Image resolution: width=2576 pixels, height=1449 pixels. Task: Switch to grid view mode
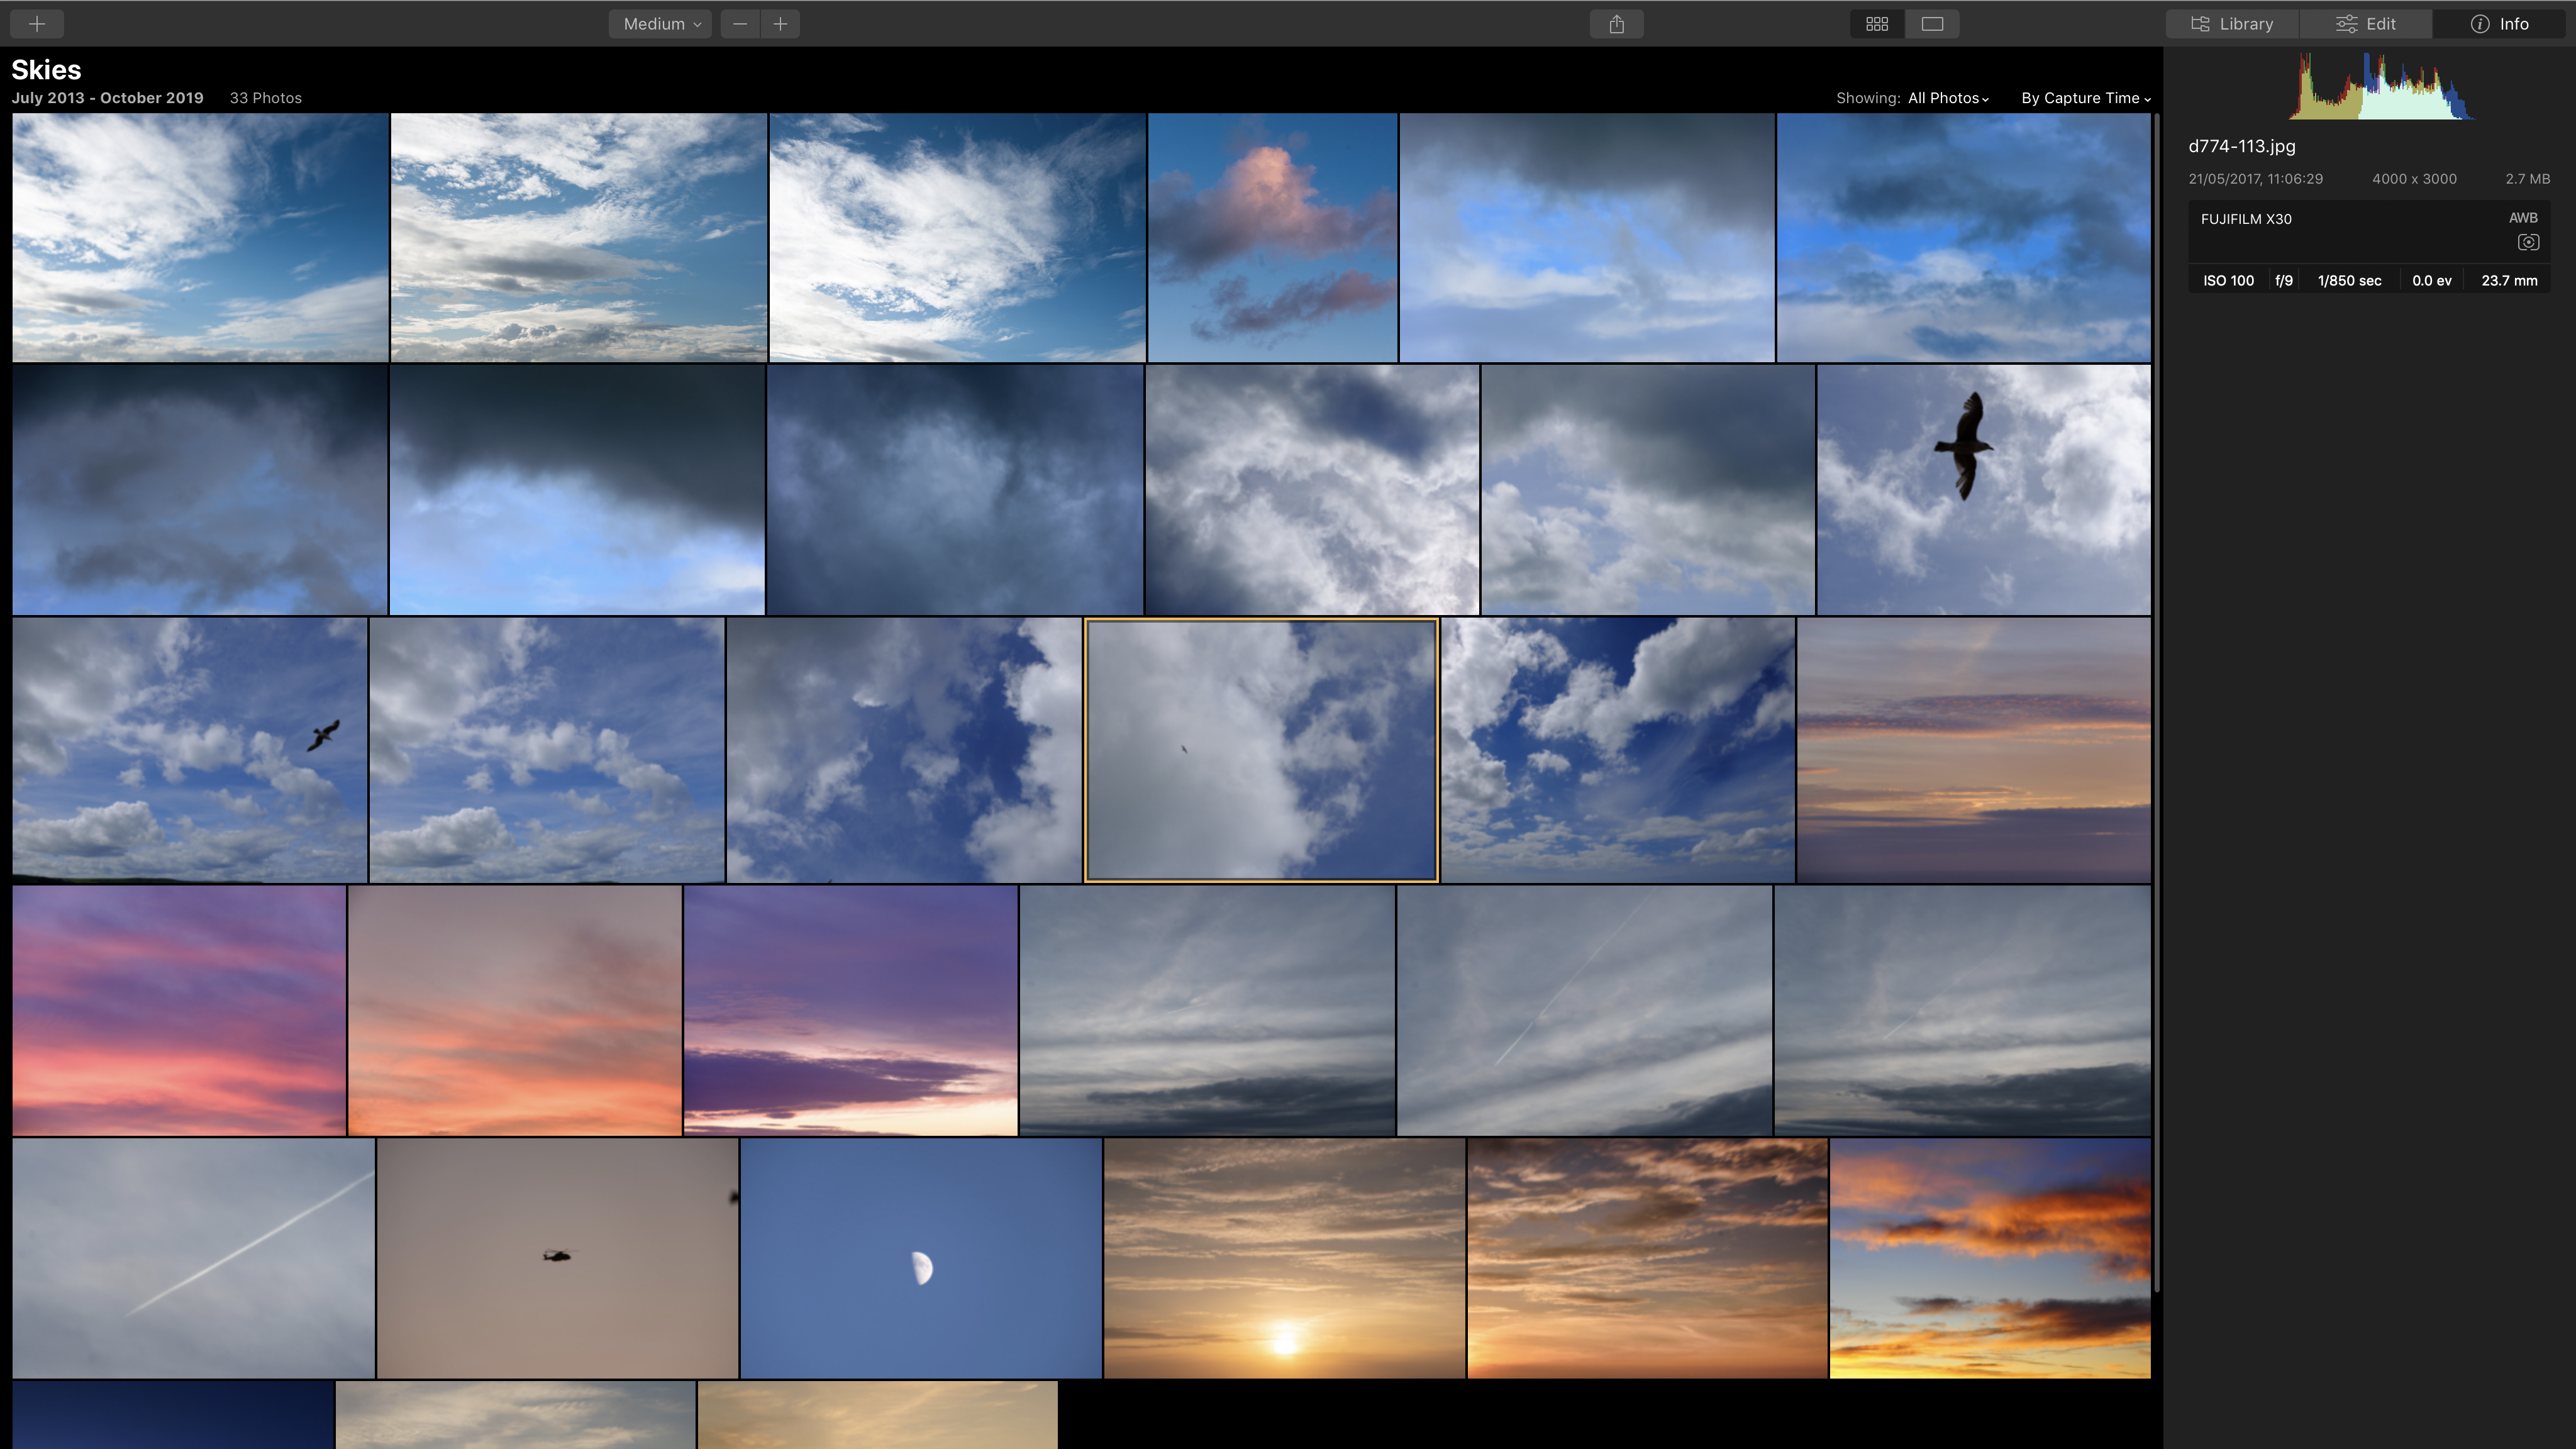pyautogui.click(x=1877, y=23)
